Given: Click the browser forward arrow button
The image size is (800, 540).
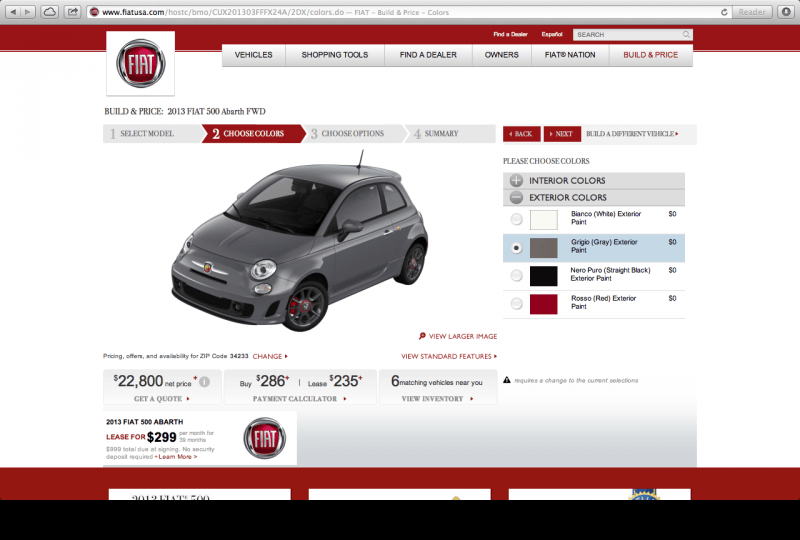Looking at the screenshot, I should [28, 12].
